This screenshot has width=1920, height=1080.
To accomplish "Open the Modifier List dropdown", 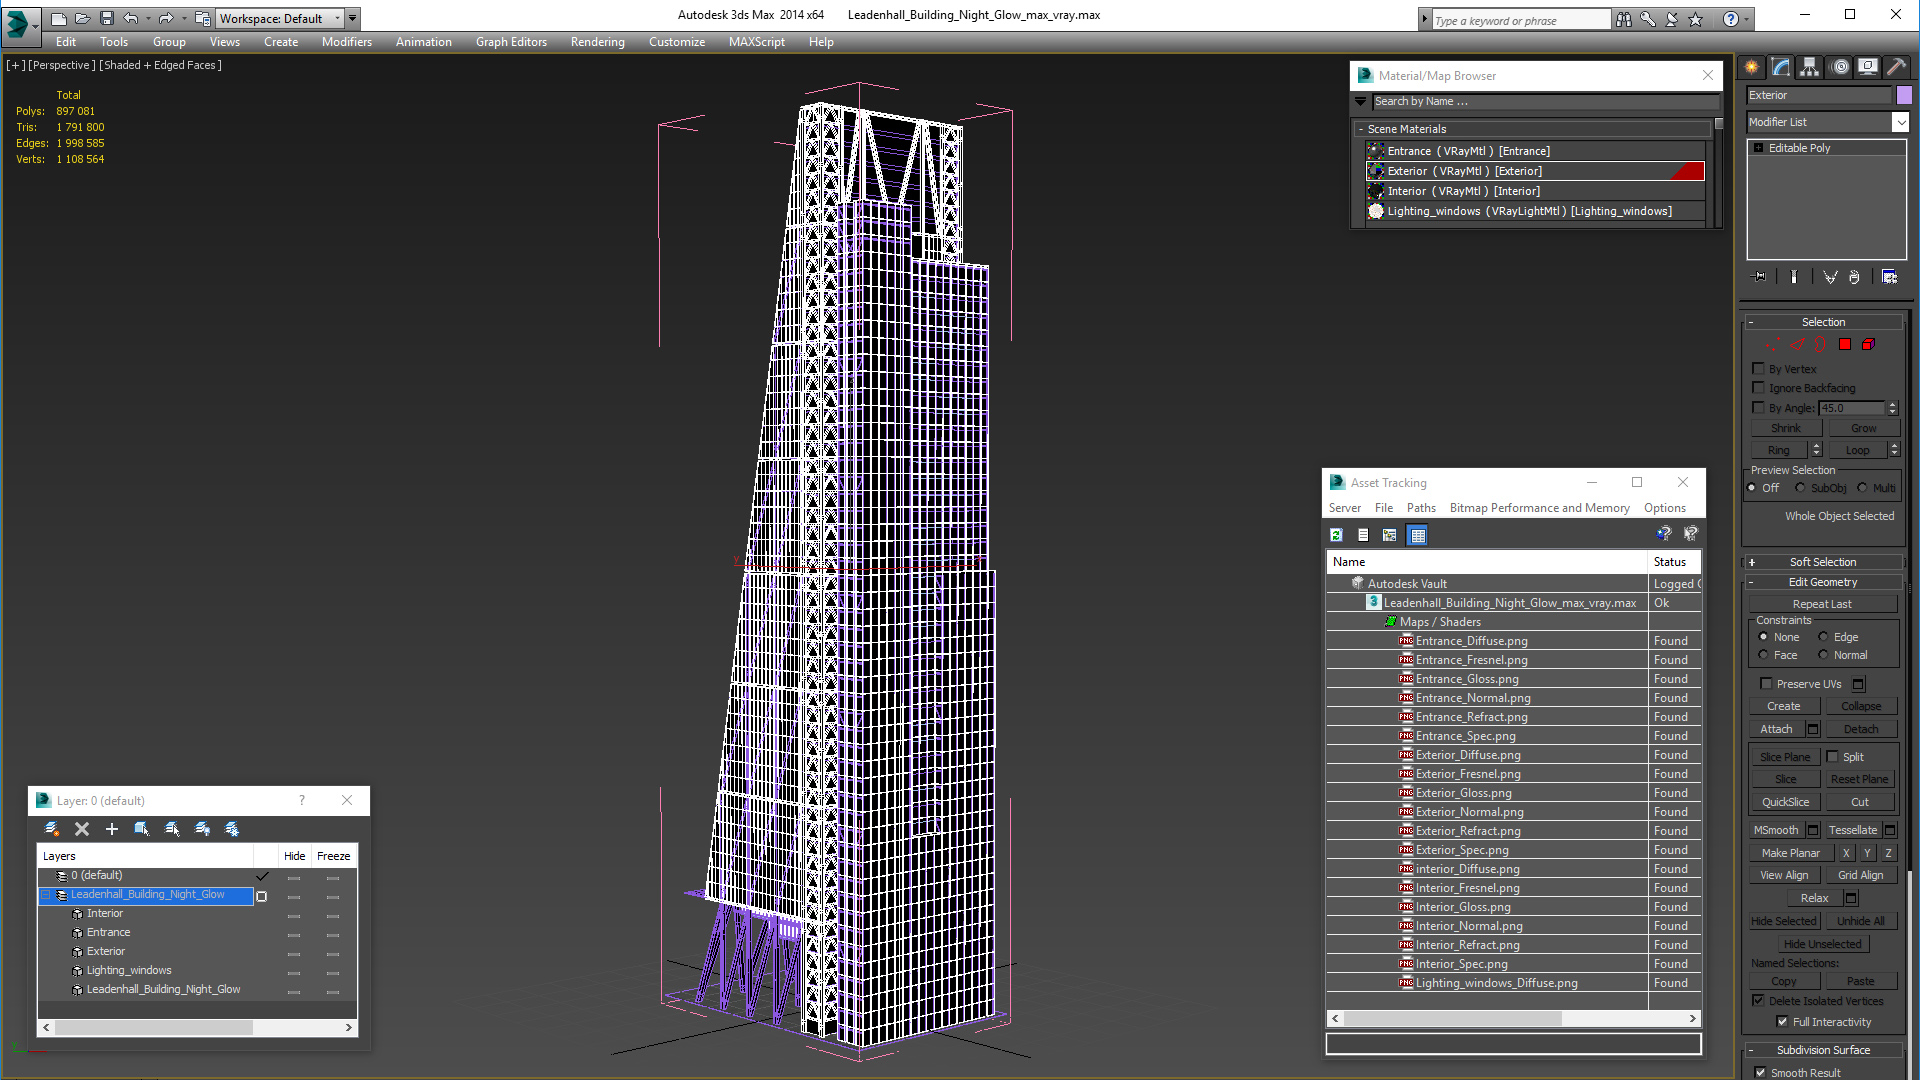I will coord(1900,122).
